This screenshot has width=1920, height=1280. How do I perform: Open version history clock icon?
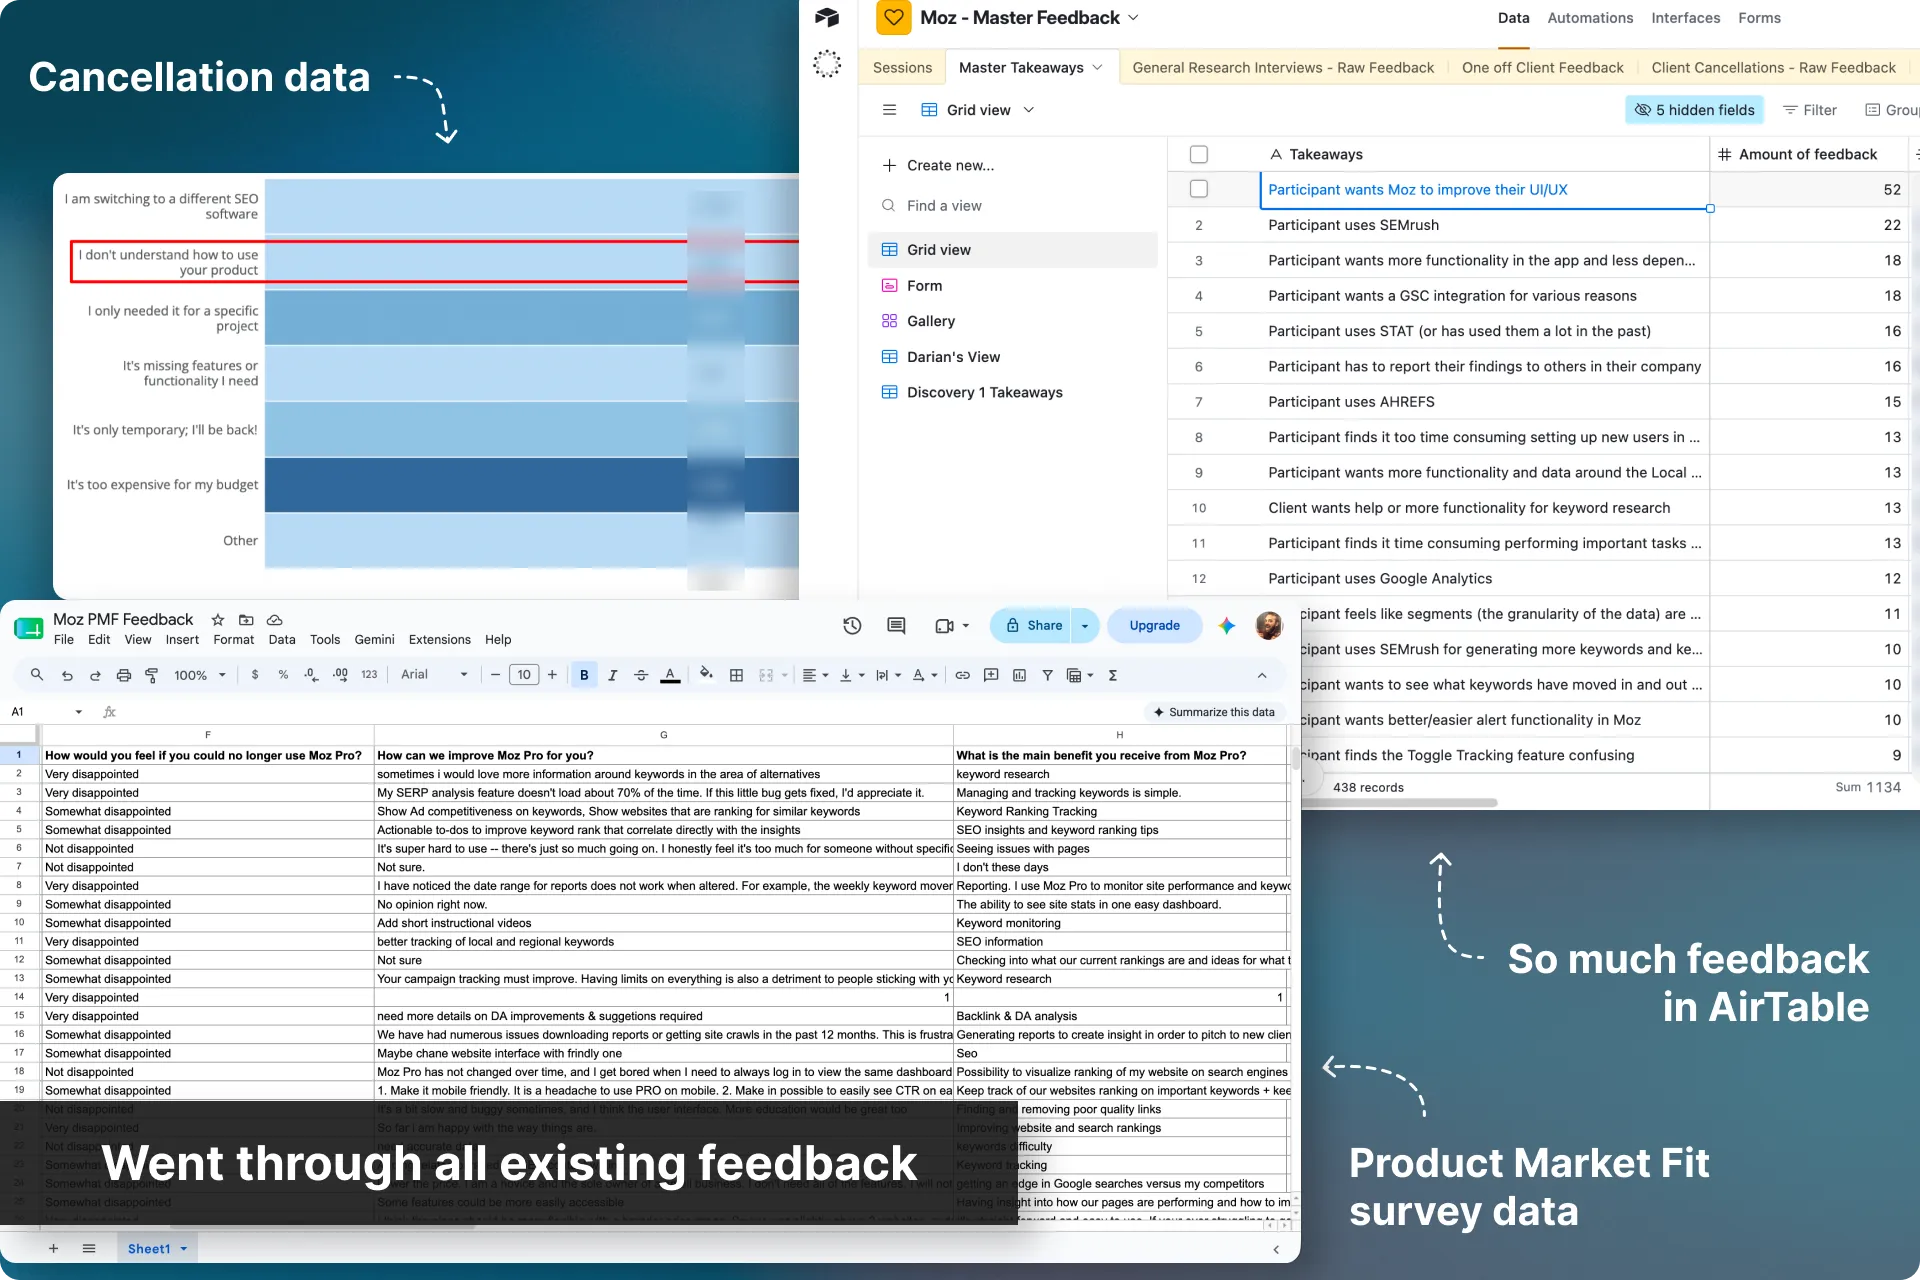pyautogui.click(x=852, y=626)
